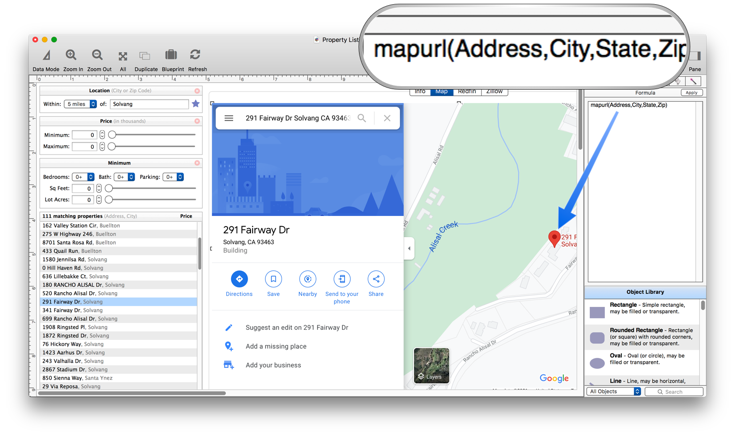
Task: Click the Nearby icon
Action: click(308, 279)
